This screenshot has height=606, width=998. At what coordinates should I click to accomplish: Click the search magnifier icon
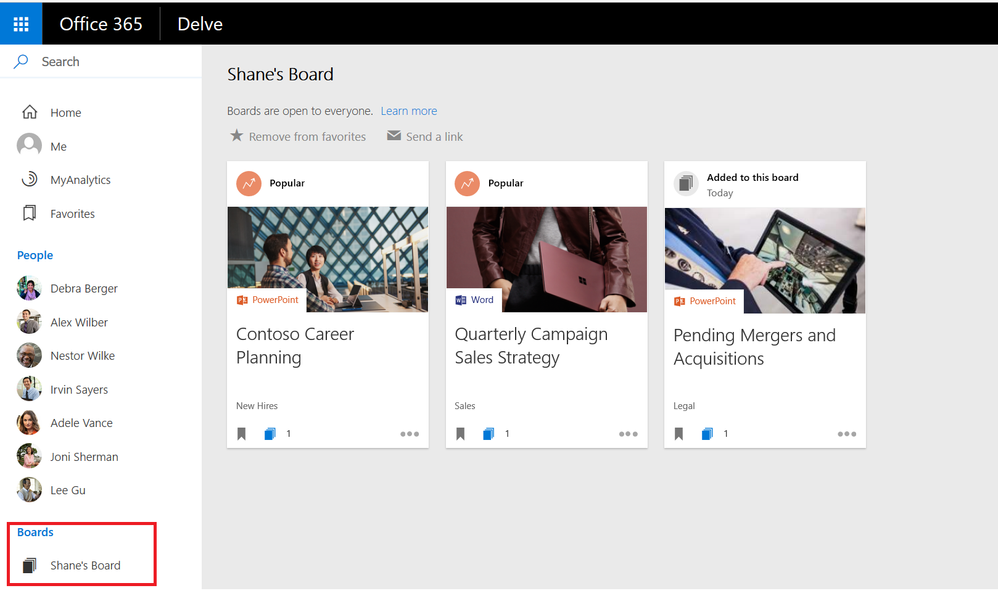click(21, 62)
